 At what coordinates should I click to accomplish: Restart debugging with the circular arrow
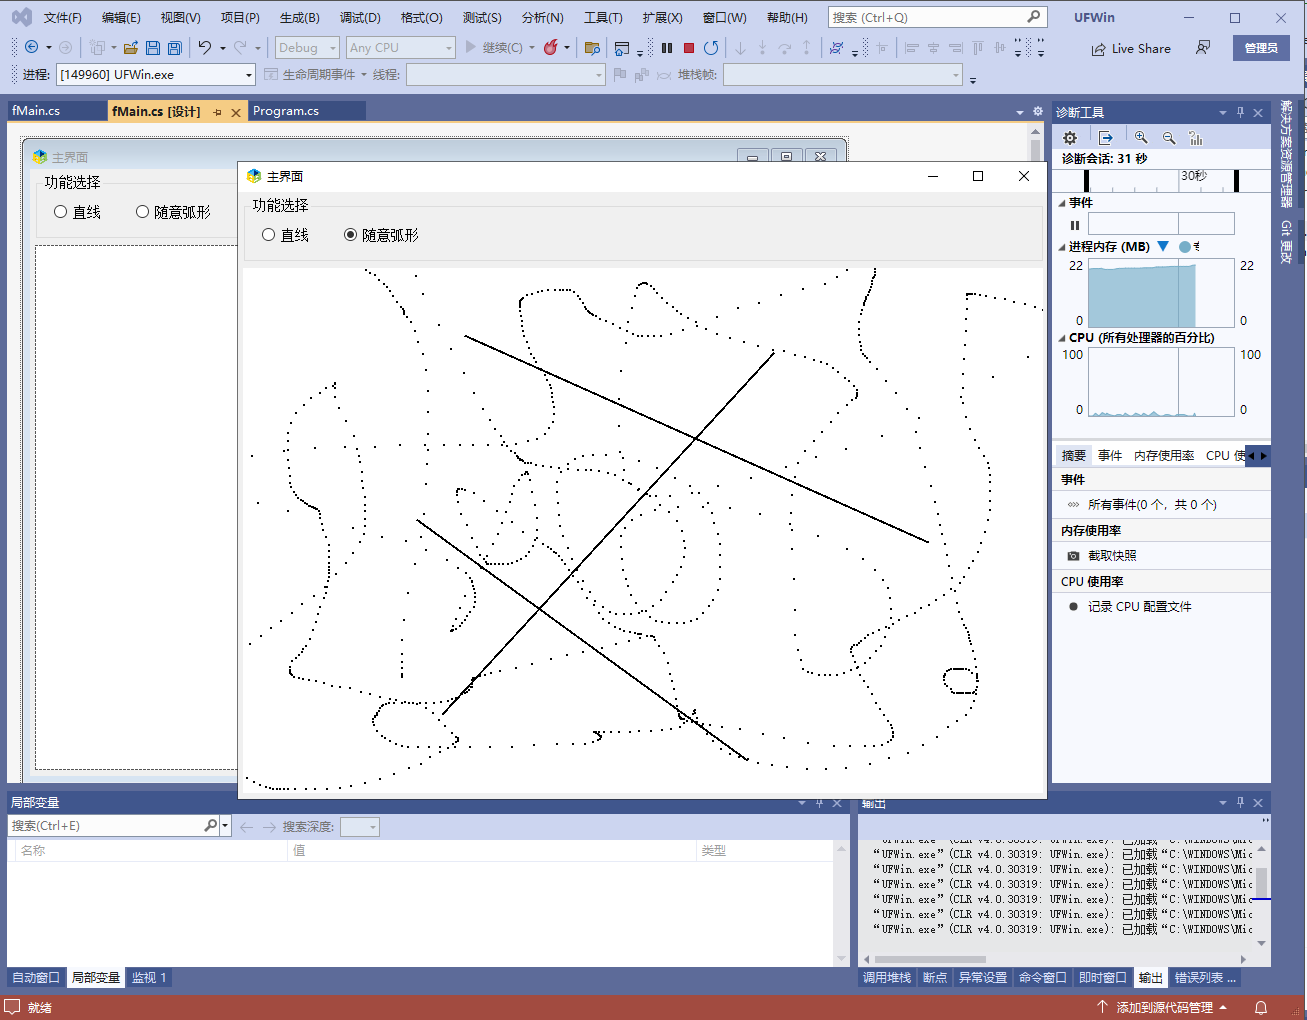coord(711,47)
